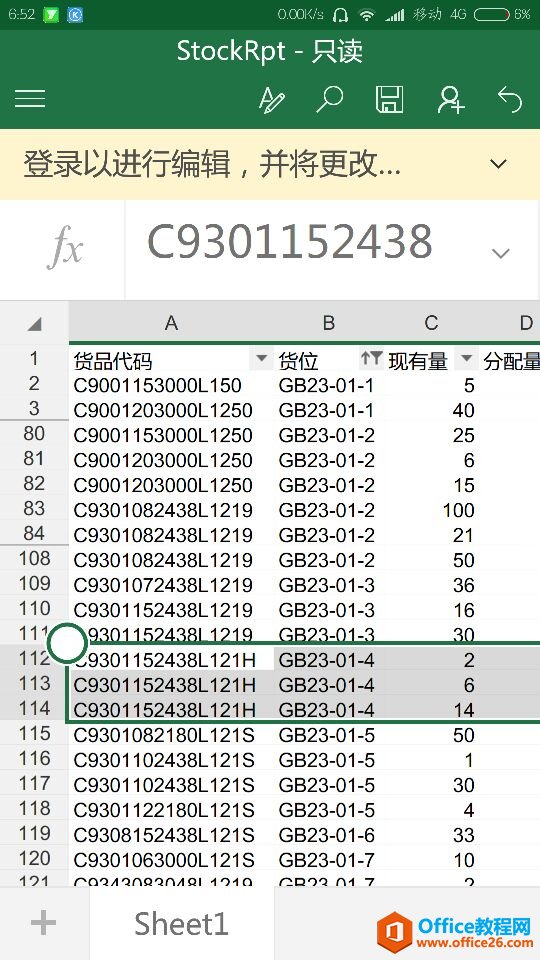Select GB23-01-7 cell in row 120
Screen dimensions: 540x960
coord(329,861)
